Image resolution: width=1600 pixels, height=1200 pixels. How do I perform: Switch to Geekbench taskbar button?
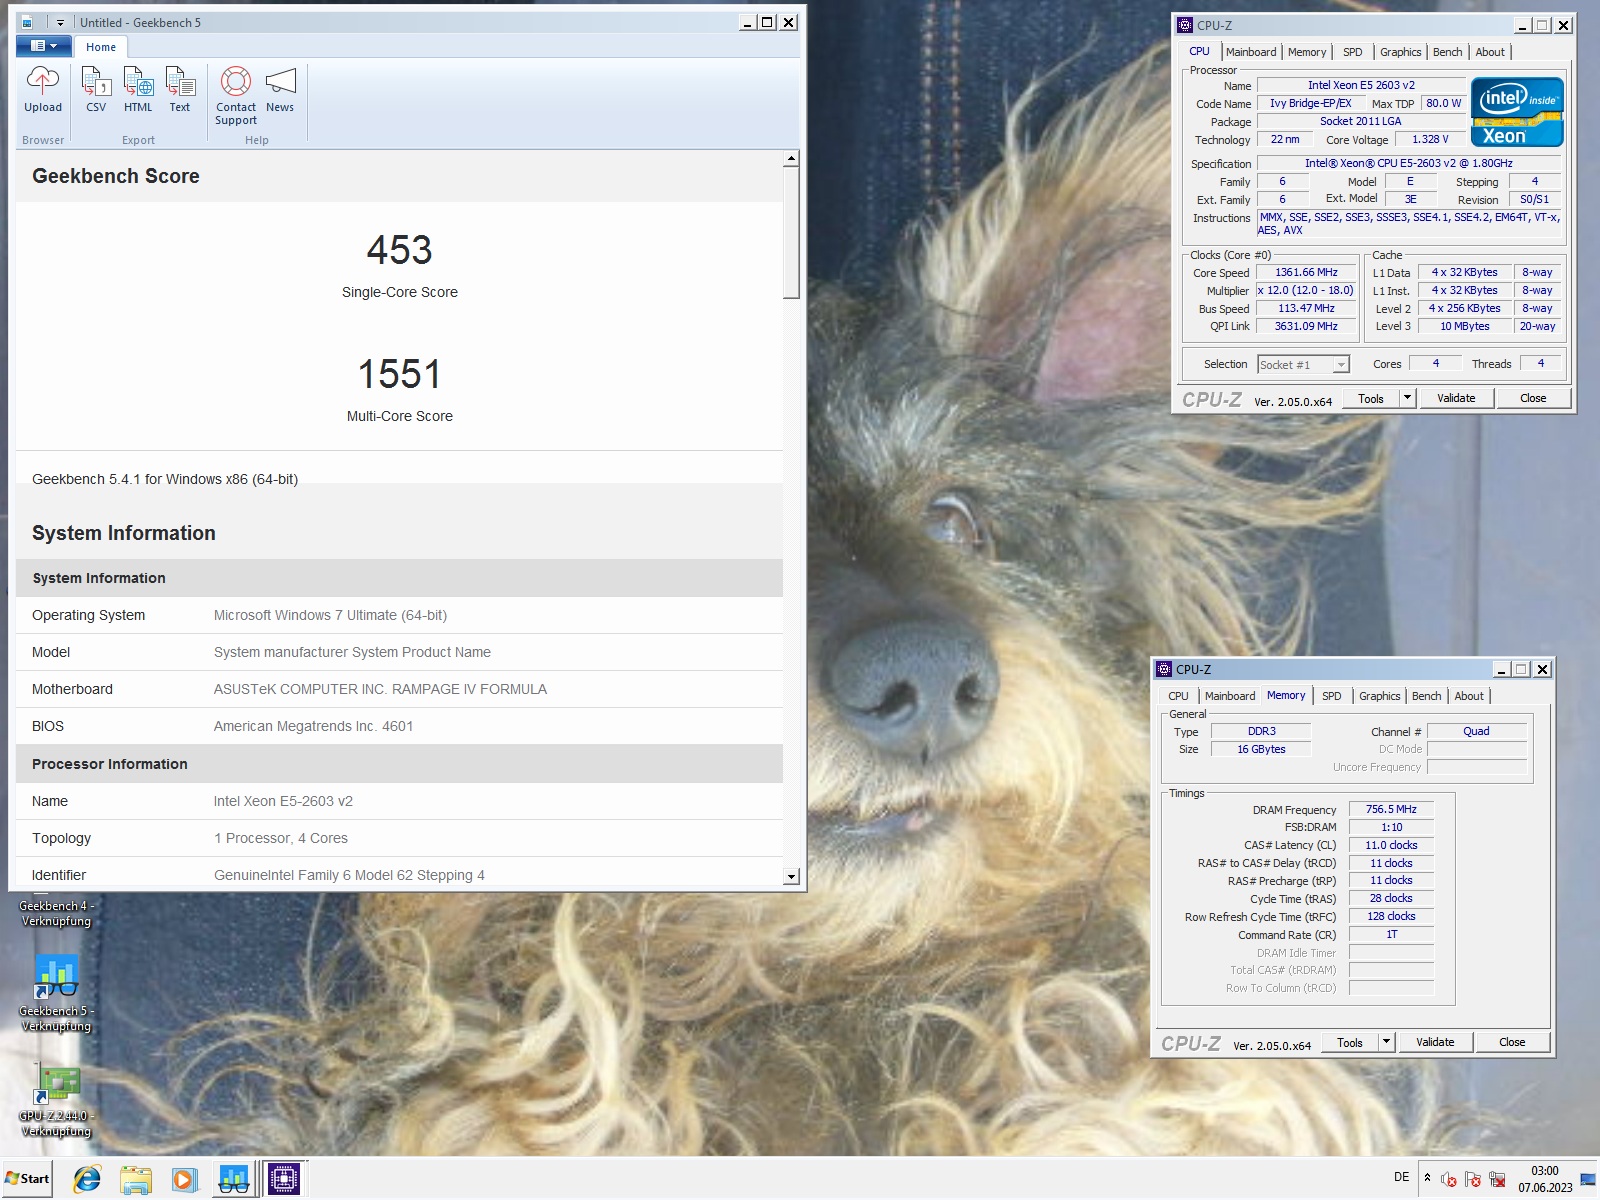pos(234,1180)
